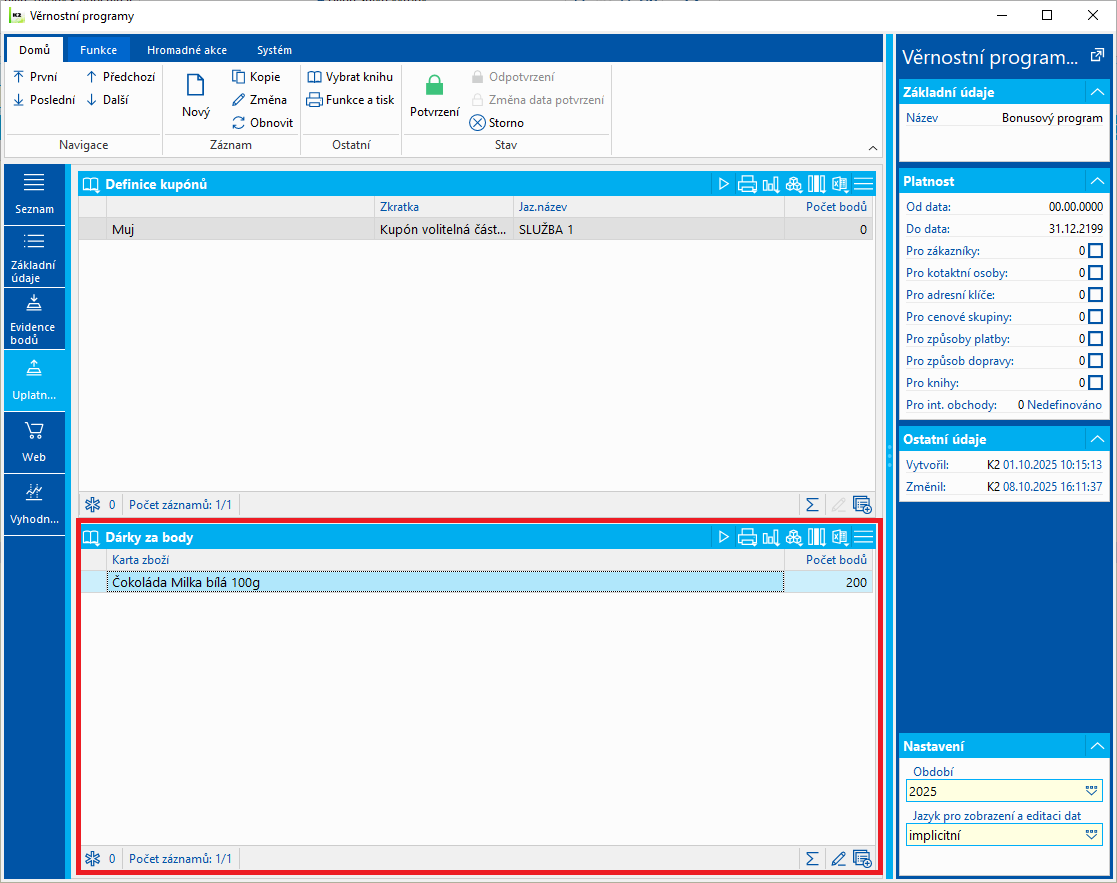Toggle Pro cenové skupiny checkbox

click(x=1096, y=317)
